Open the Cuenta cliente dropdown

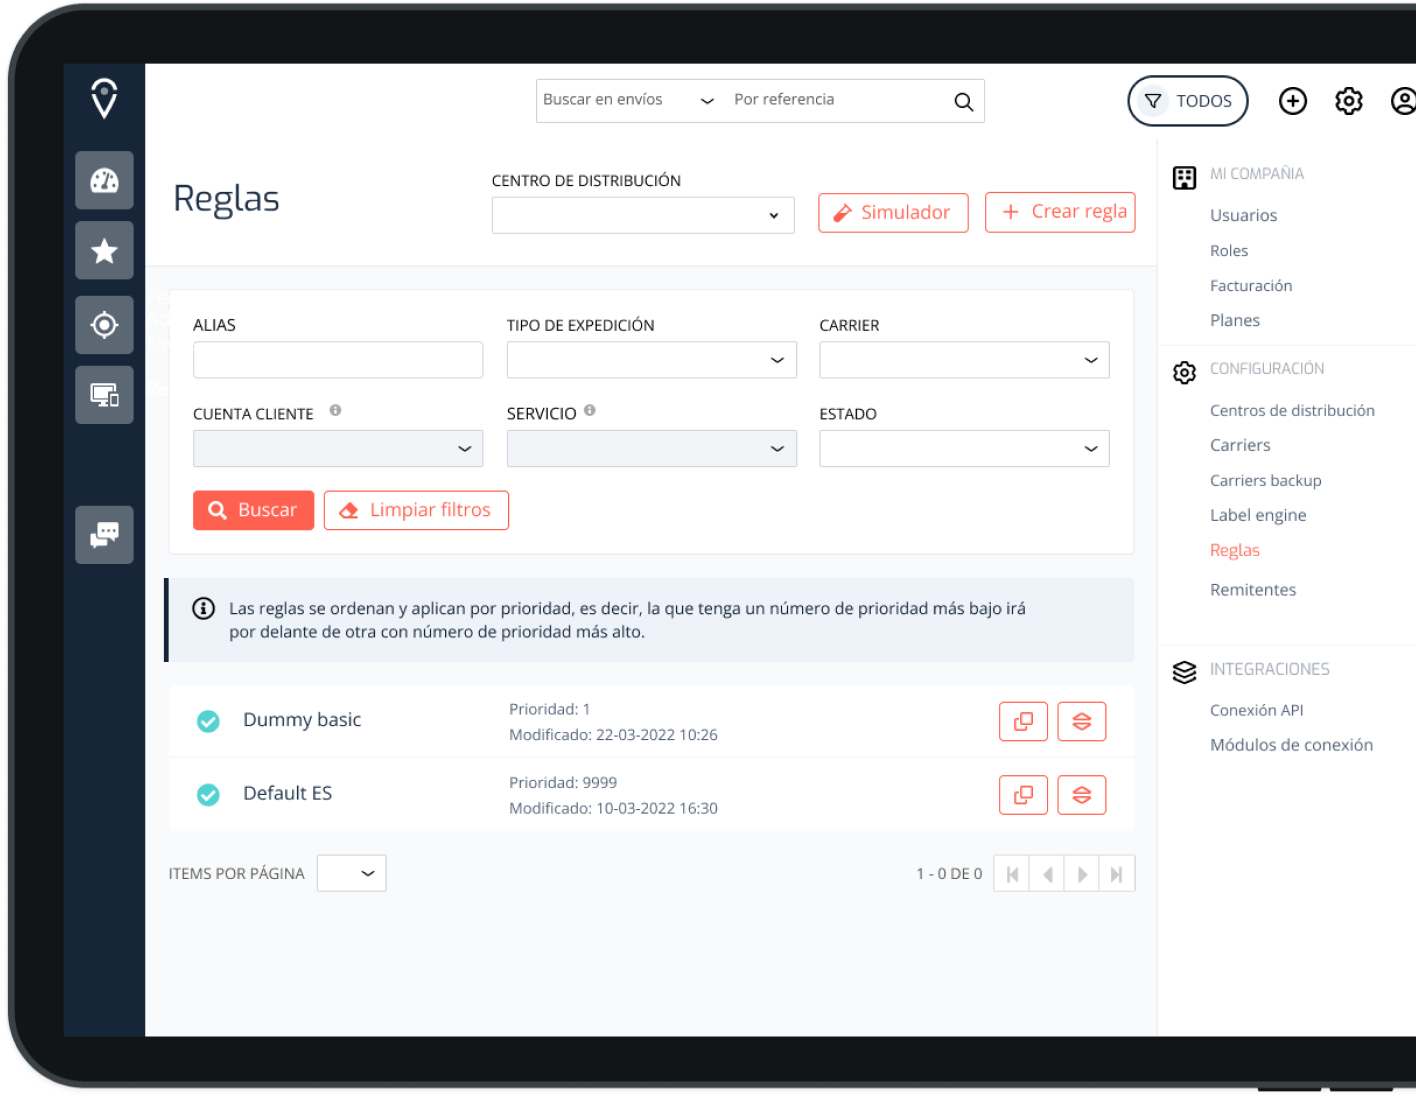click(338, 449)
